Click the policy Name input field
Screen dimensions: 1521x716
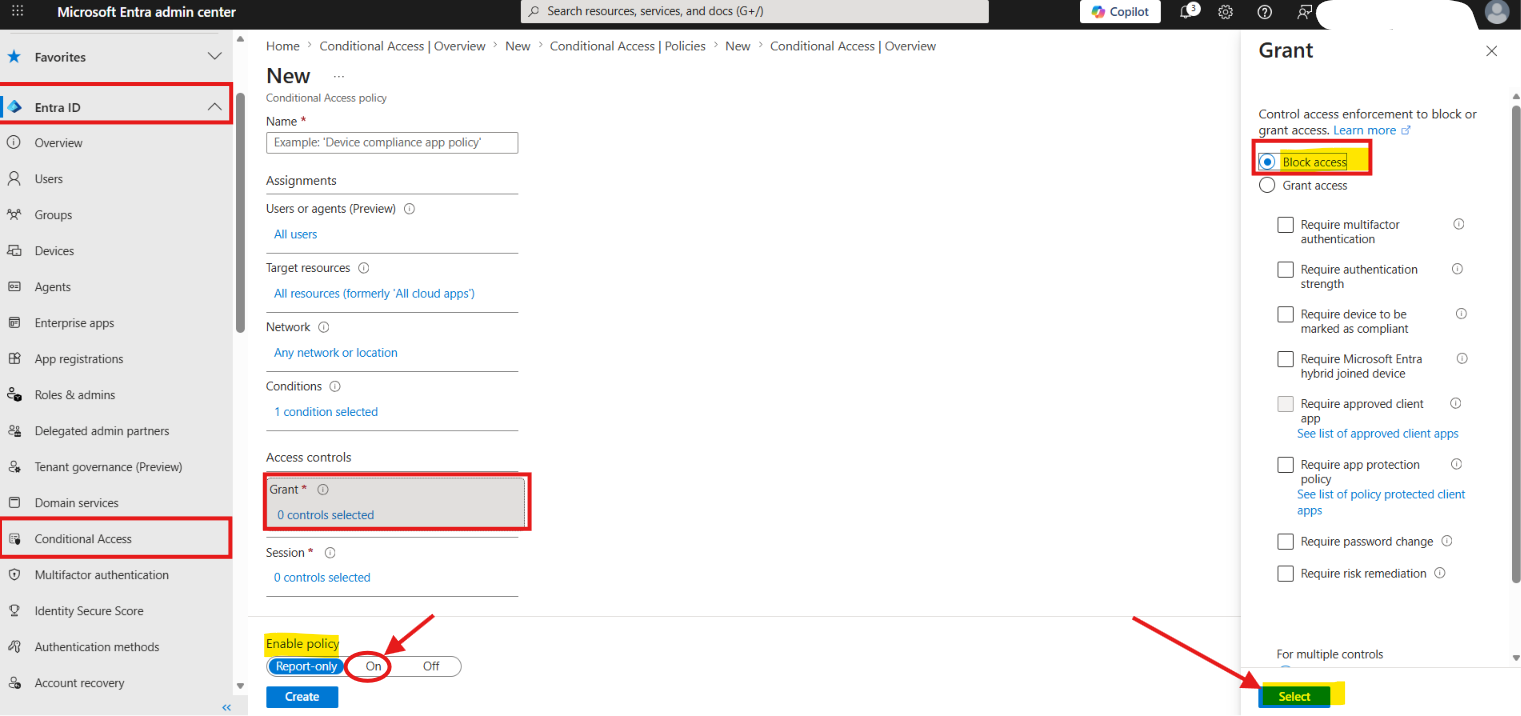tap(392, 142)
